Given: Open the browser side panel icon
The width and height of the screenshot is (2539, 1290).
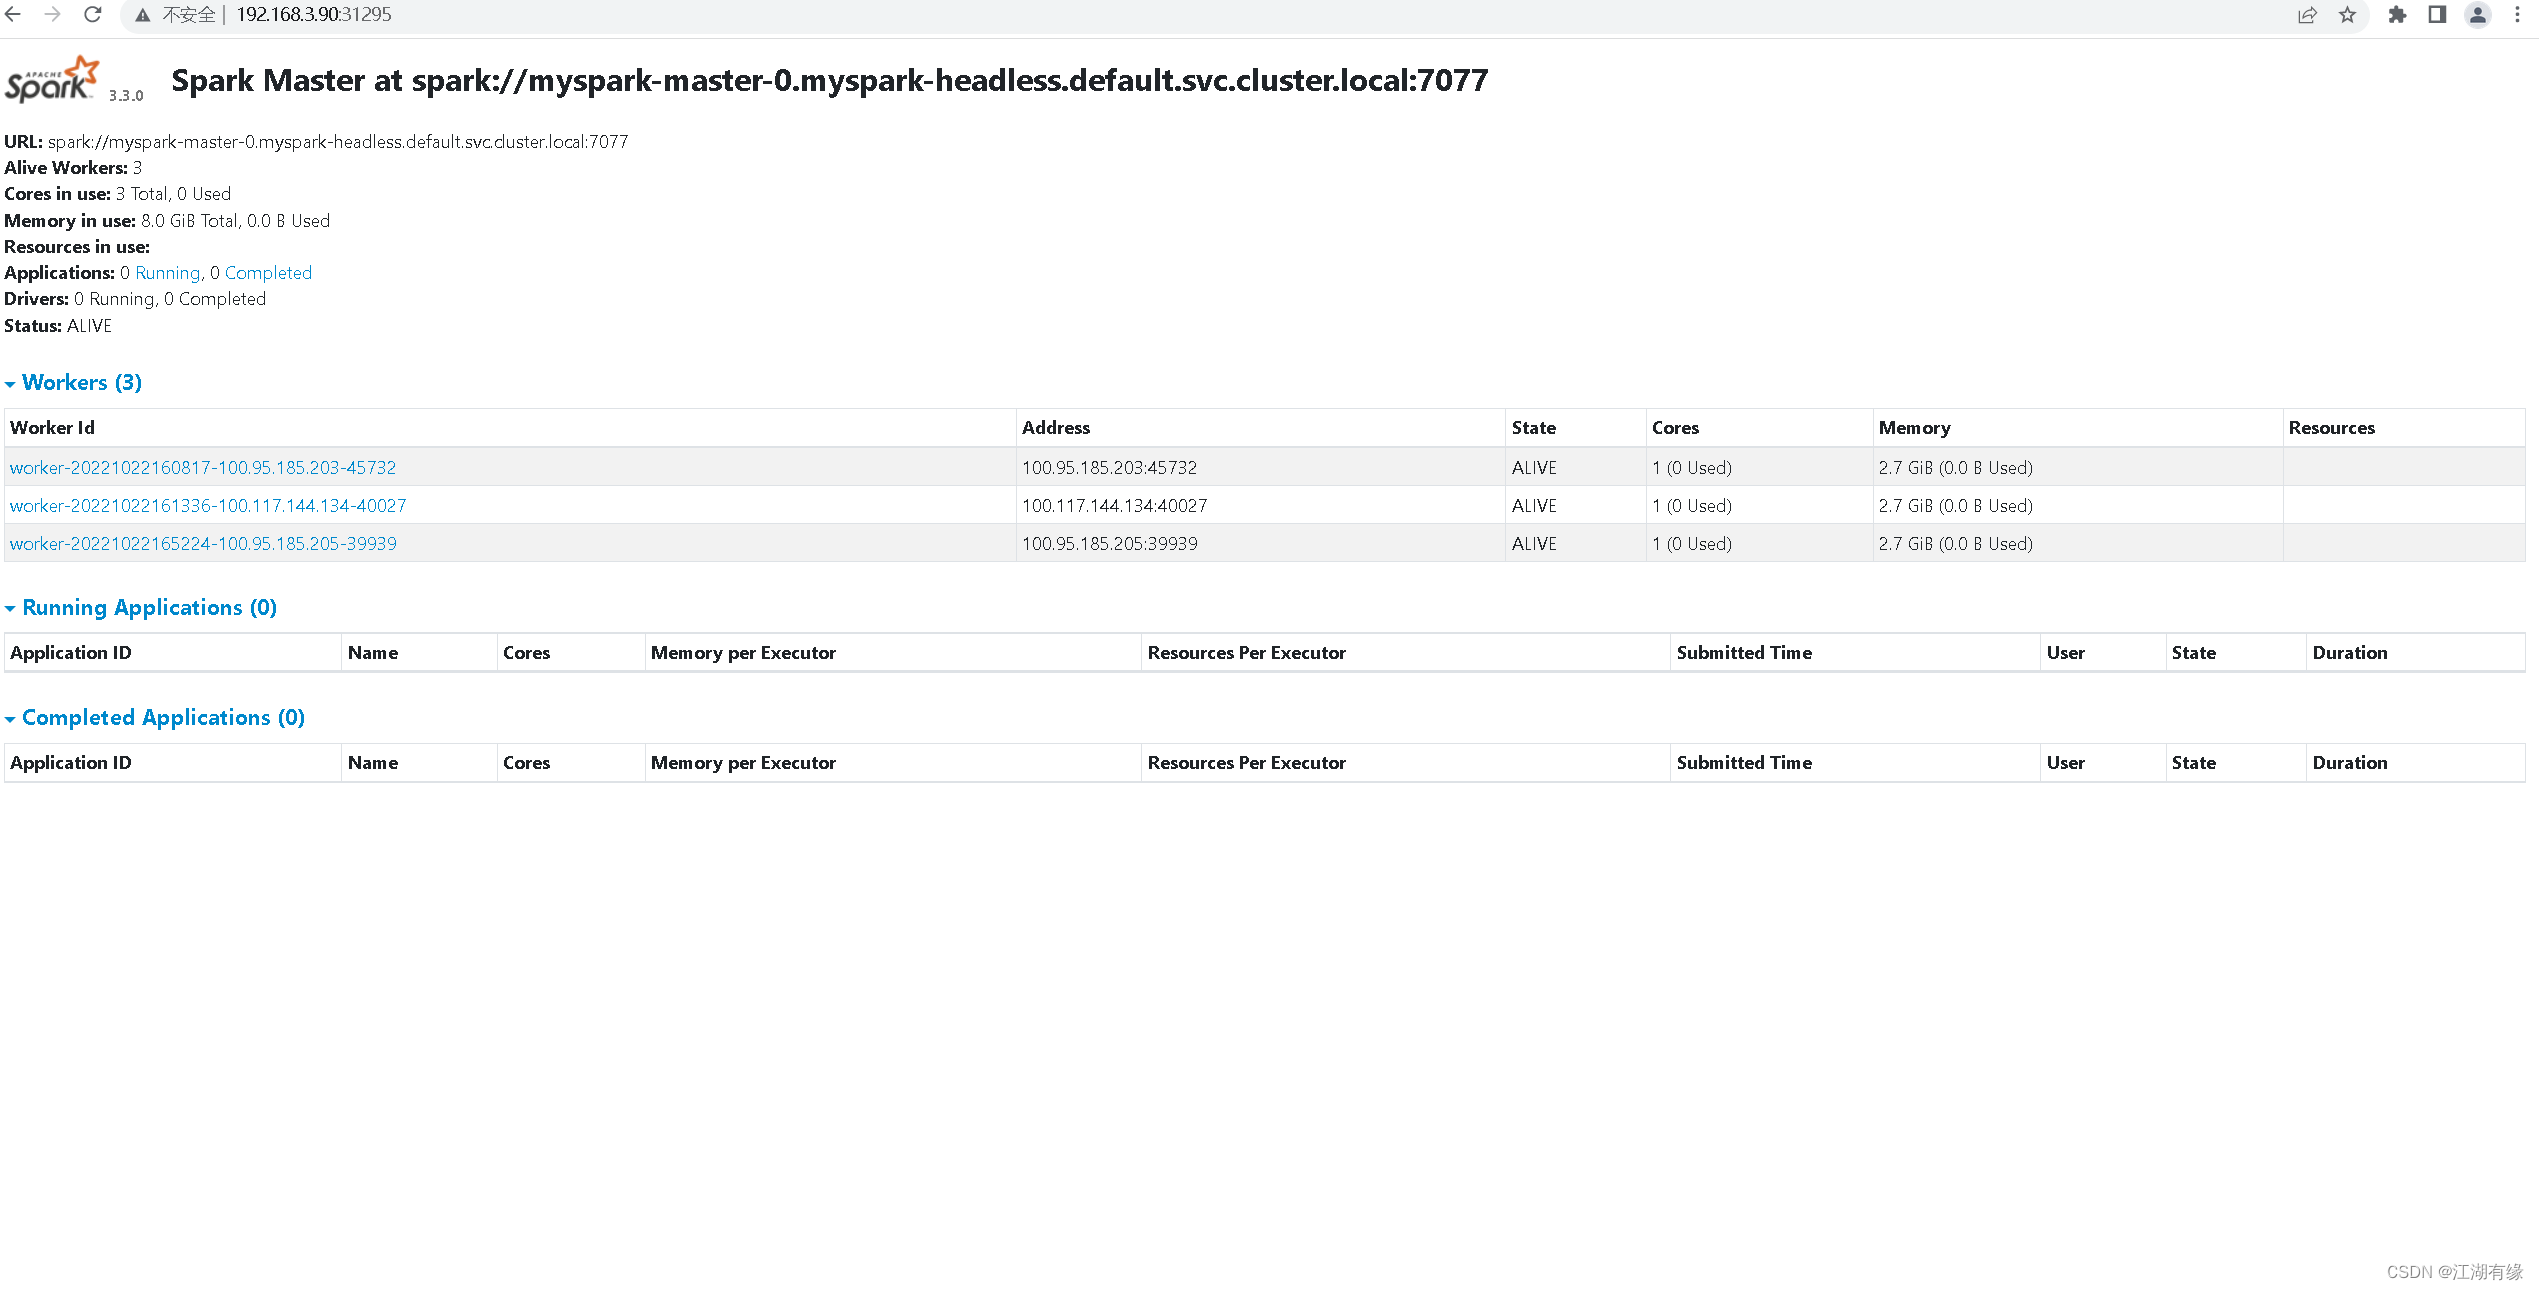Looking at the screenshot, I should [x=2437, y=15].
